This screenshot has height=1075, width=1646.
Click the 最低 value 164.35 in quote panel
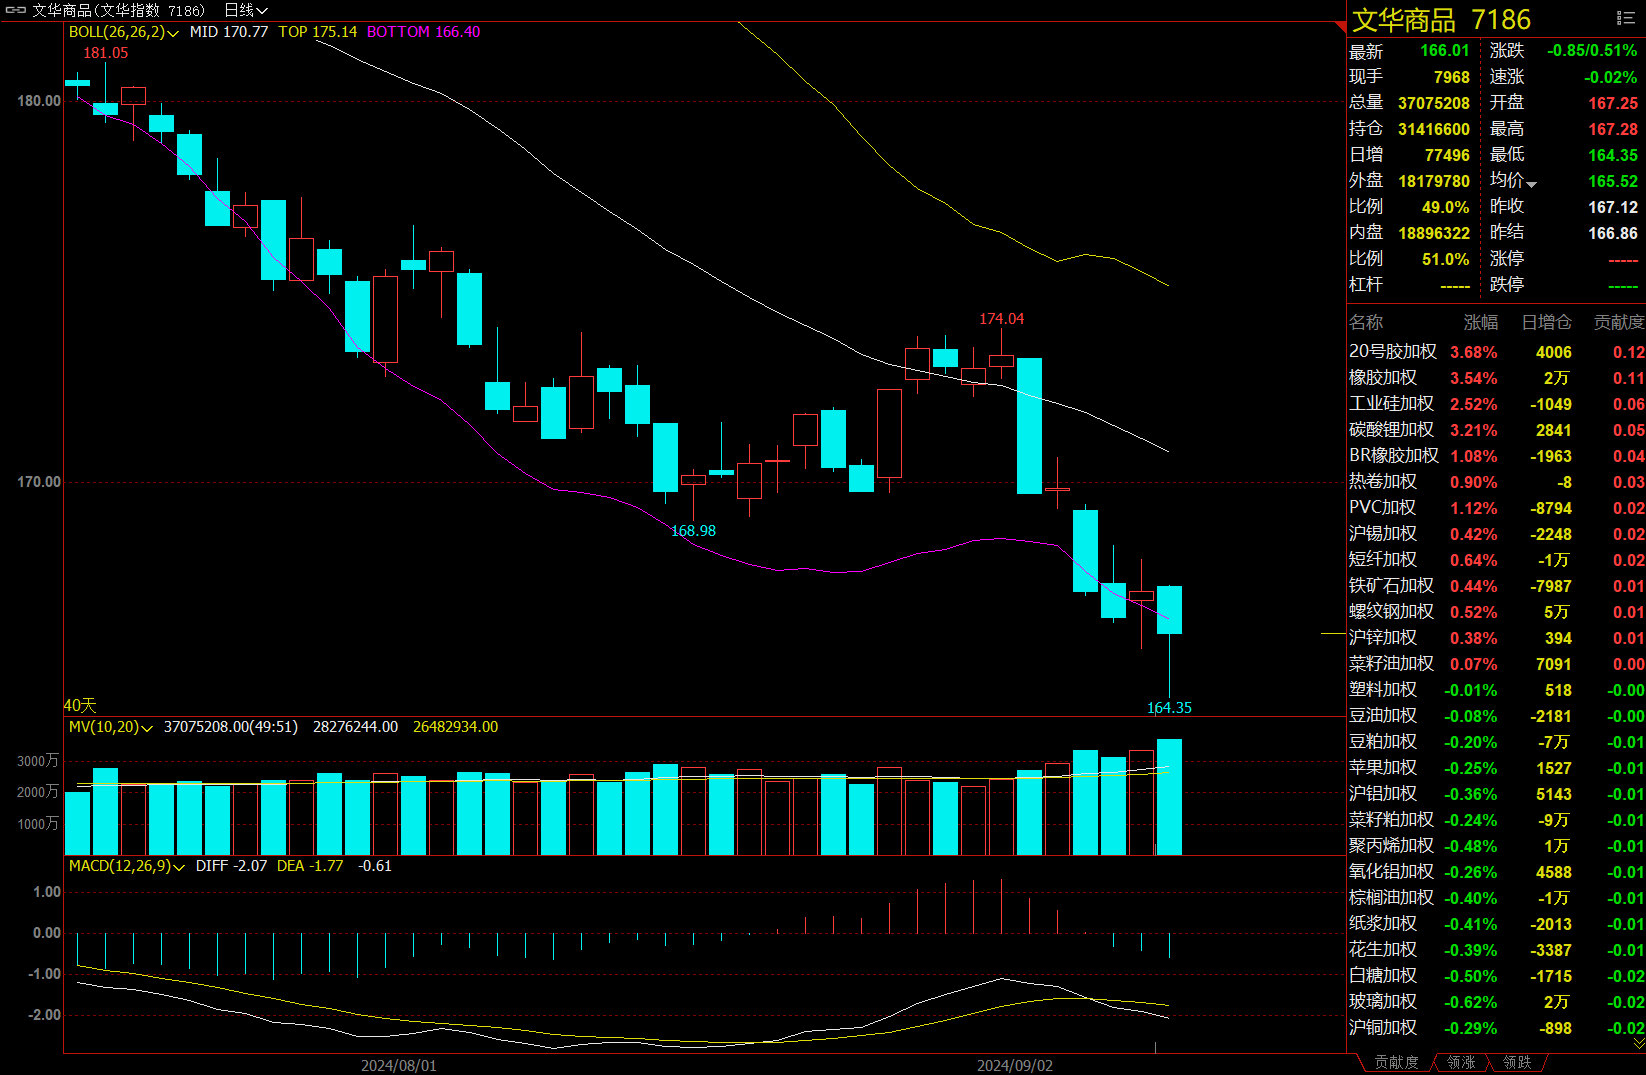[1613, 155]
